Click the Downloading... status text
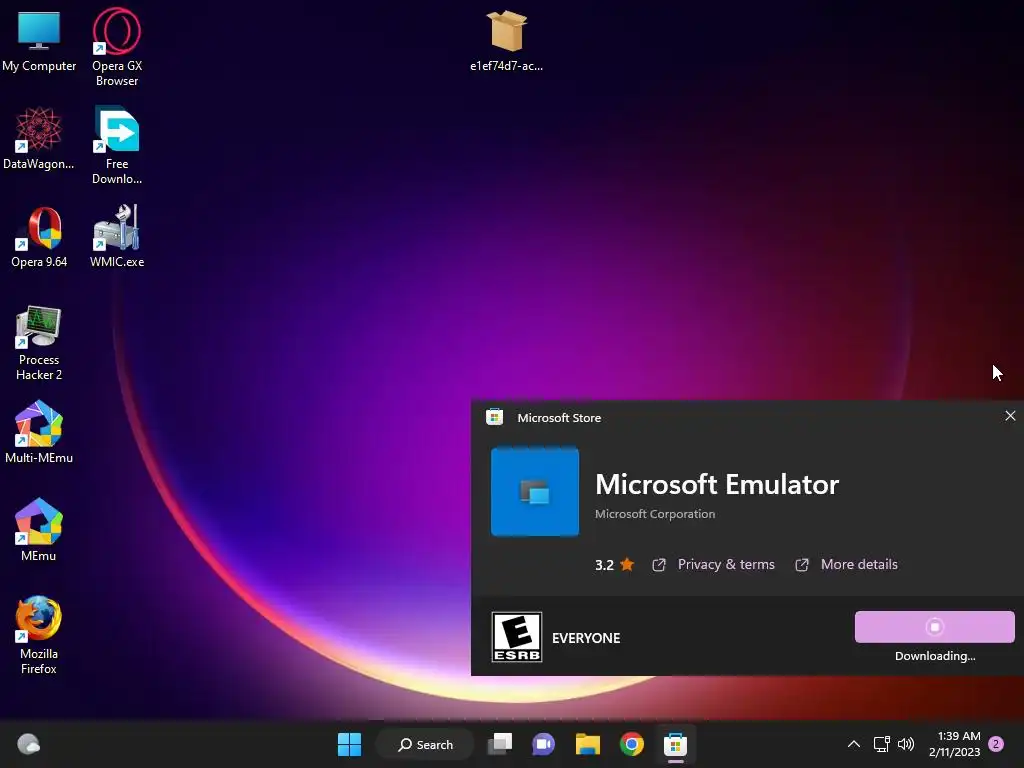 coord(935,656)
